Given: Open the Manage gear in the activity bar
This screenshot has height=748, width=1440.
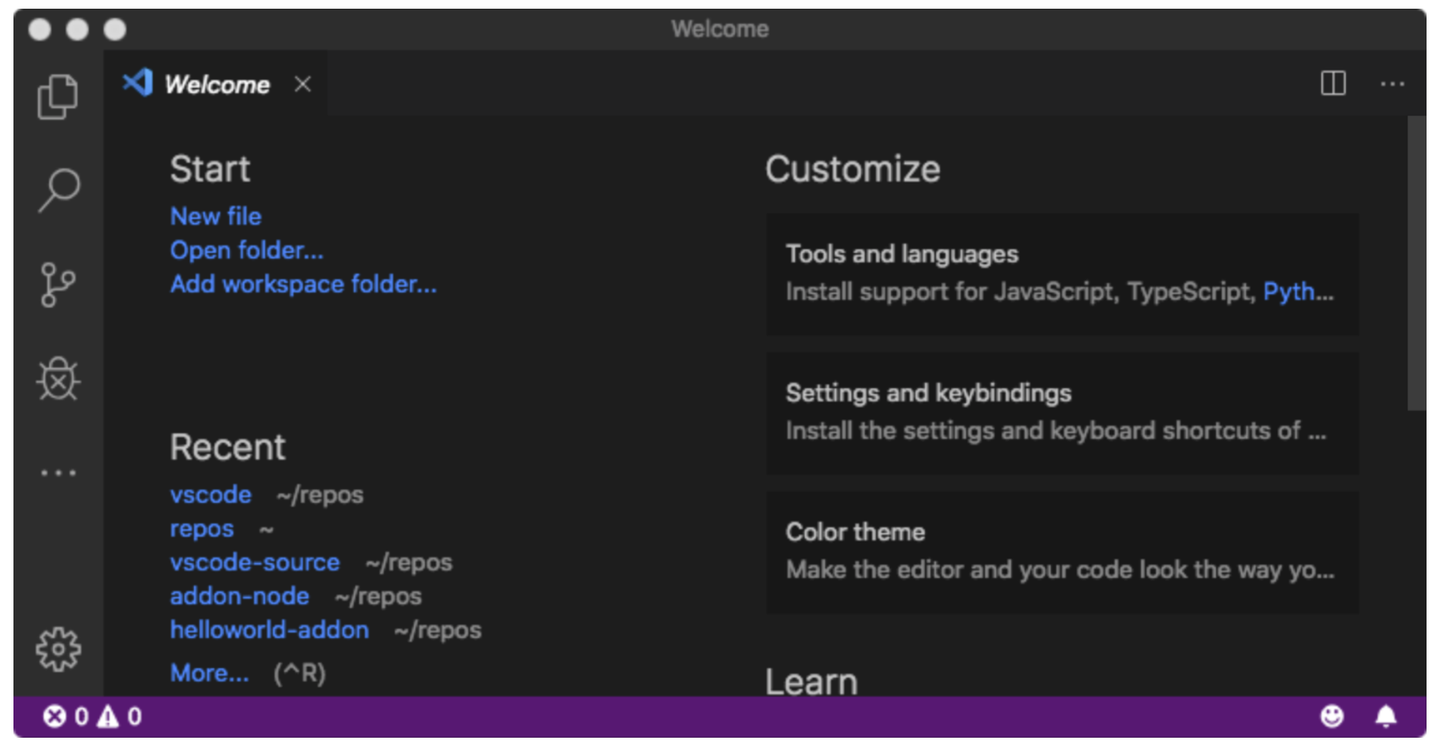Looking at the screenshot, I should (x=58, y=648).
